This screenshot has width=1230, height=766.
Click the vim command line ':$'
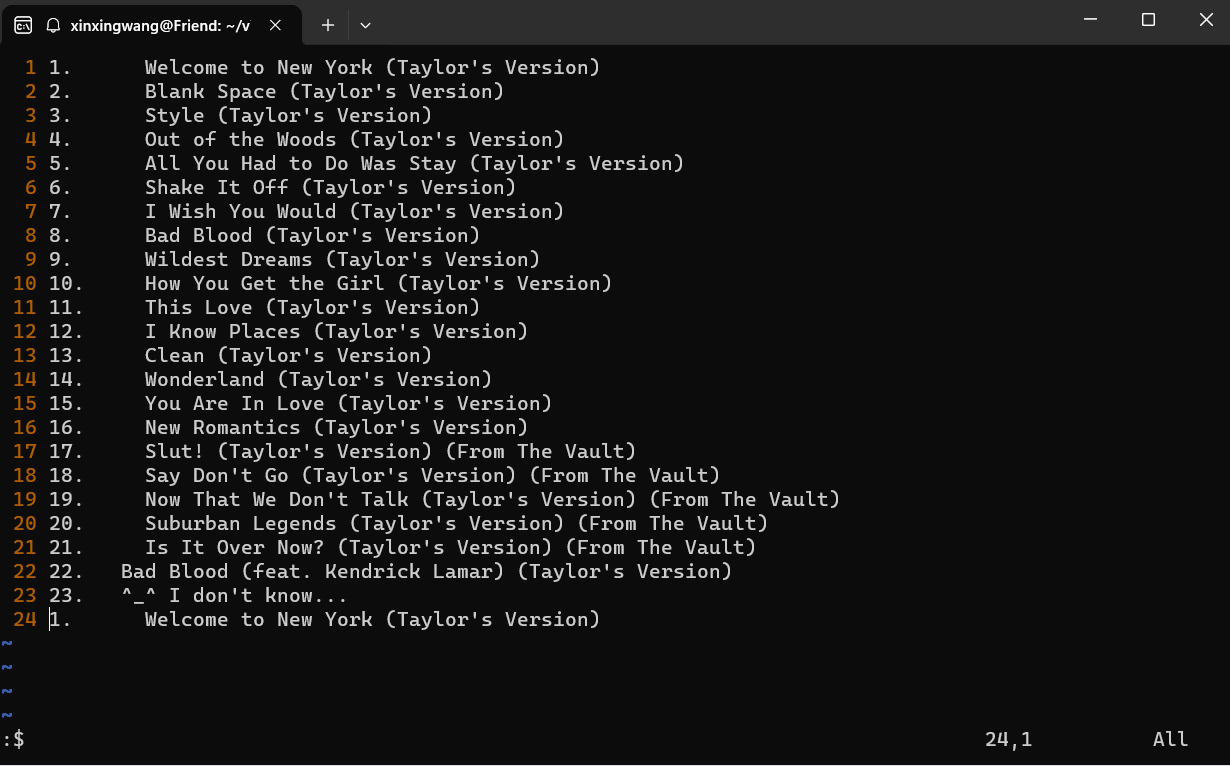click(x=14, y=740)
